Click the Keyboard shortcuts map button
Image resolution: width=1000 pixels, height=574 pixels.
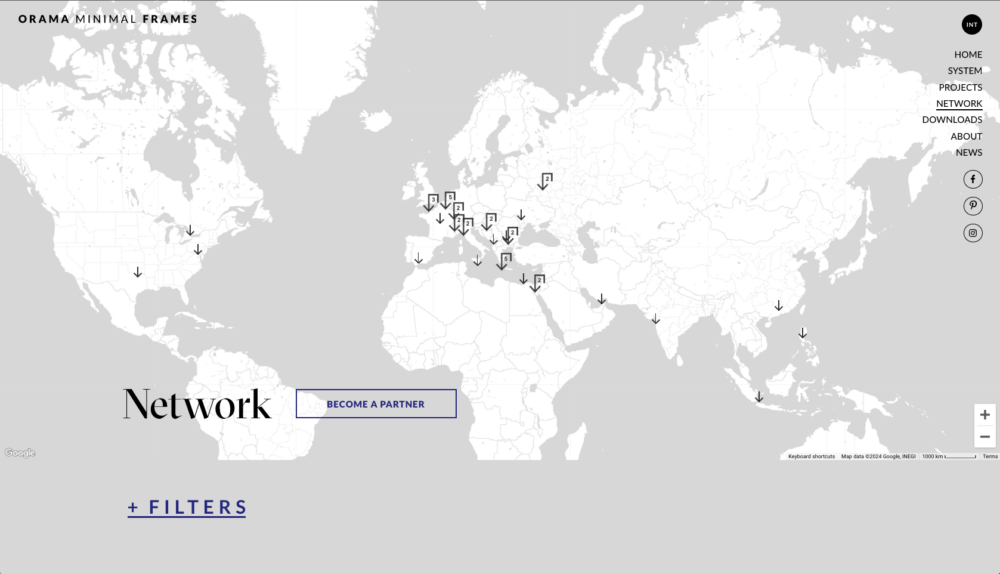tap(811, 456)
